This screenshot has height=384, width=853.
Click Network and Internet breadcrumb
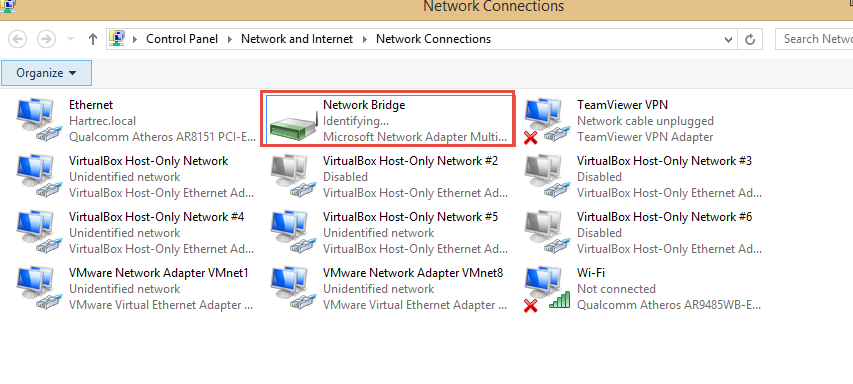(x=297, y=39)
